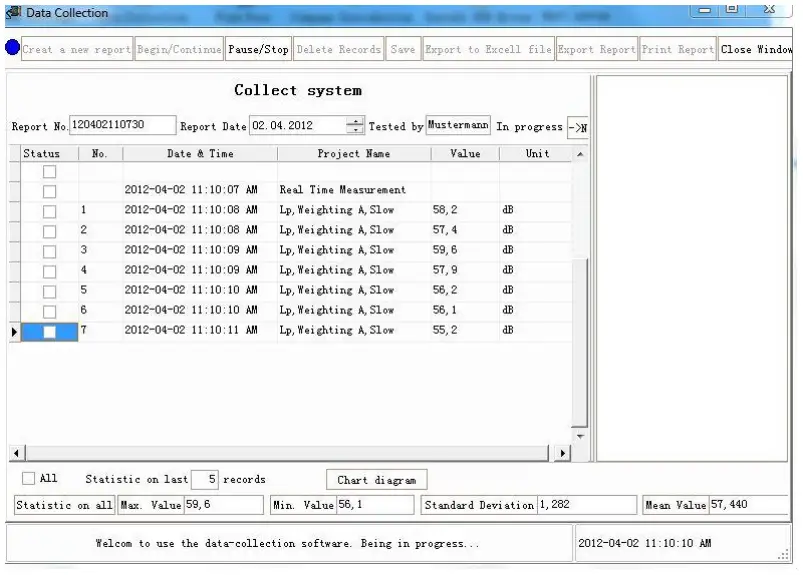Check the status box for record 1

click(50, 211)
